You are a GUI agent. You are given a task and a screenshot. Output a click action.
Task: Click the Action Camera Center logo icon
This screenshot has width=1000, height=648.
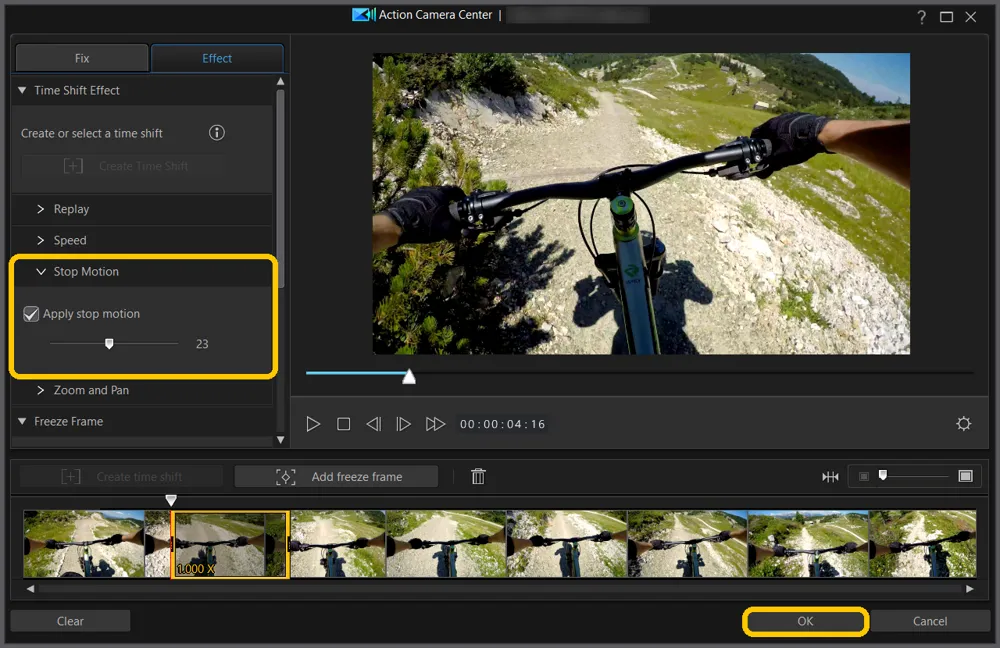(x=364, y=15)
